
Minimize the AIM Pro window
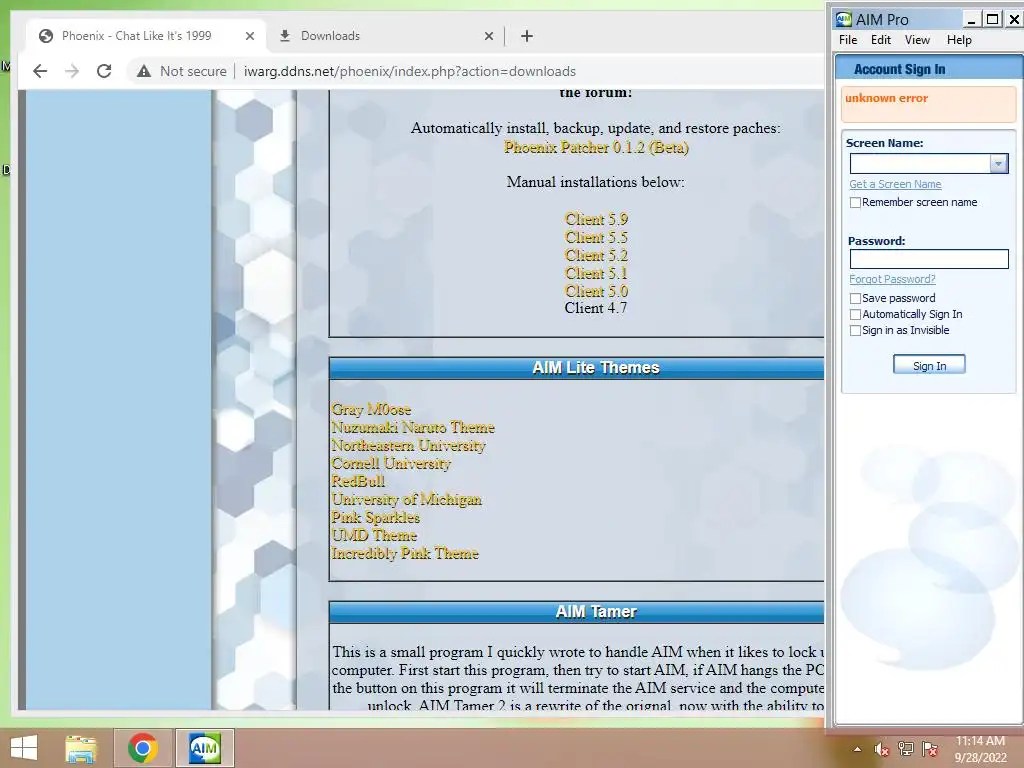(x=972, y=20)
